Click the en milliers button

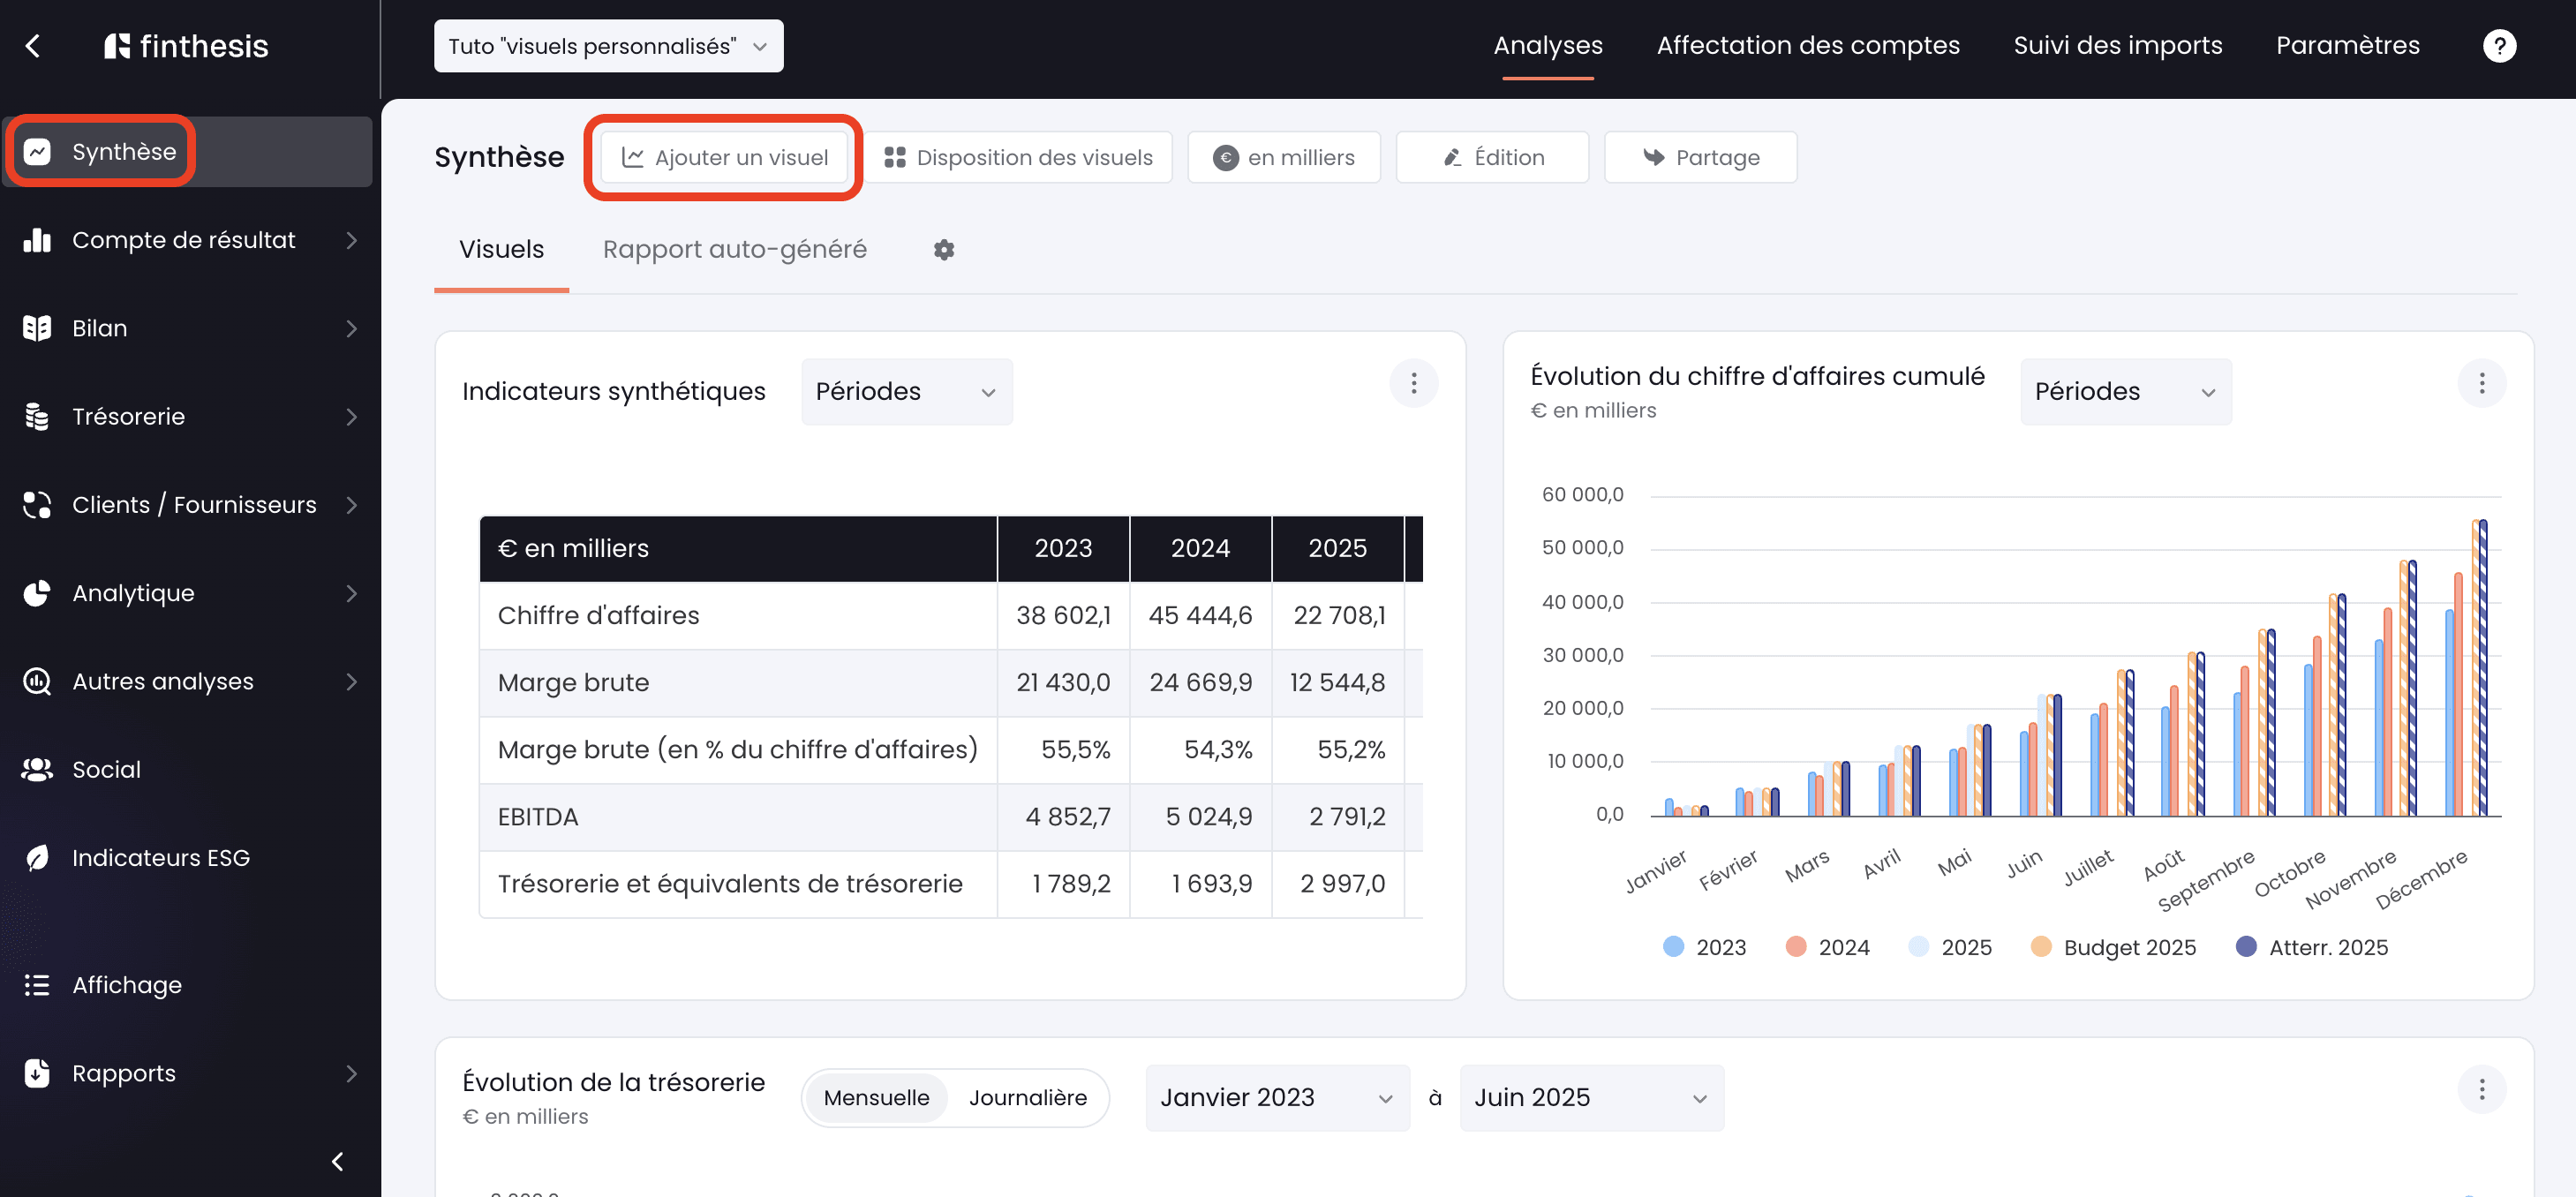[1283, 157]
